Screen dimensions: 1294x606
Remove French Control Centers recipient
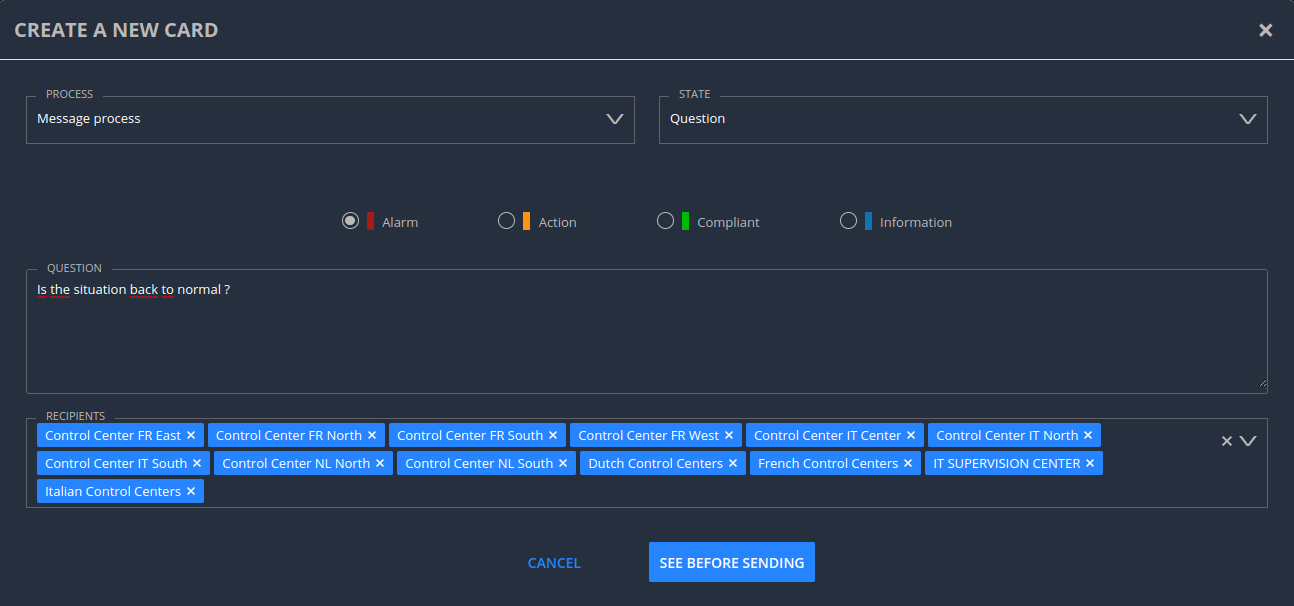coord(907,462)
